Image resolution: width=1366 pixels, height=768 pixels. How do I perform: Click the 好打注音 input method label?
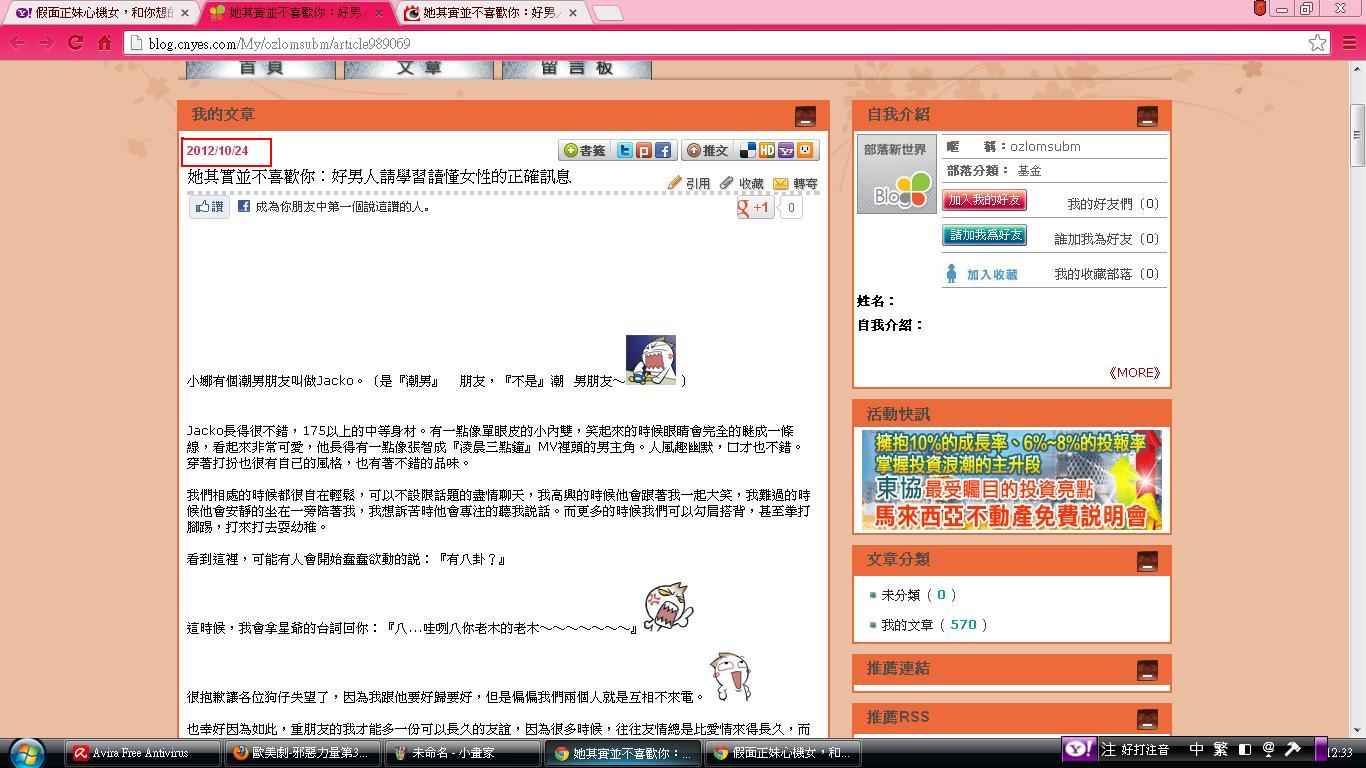coord(1145,749)
